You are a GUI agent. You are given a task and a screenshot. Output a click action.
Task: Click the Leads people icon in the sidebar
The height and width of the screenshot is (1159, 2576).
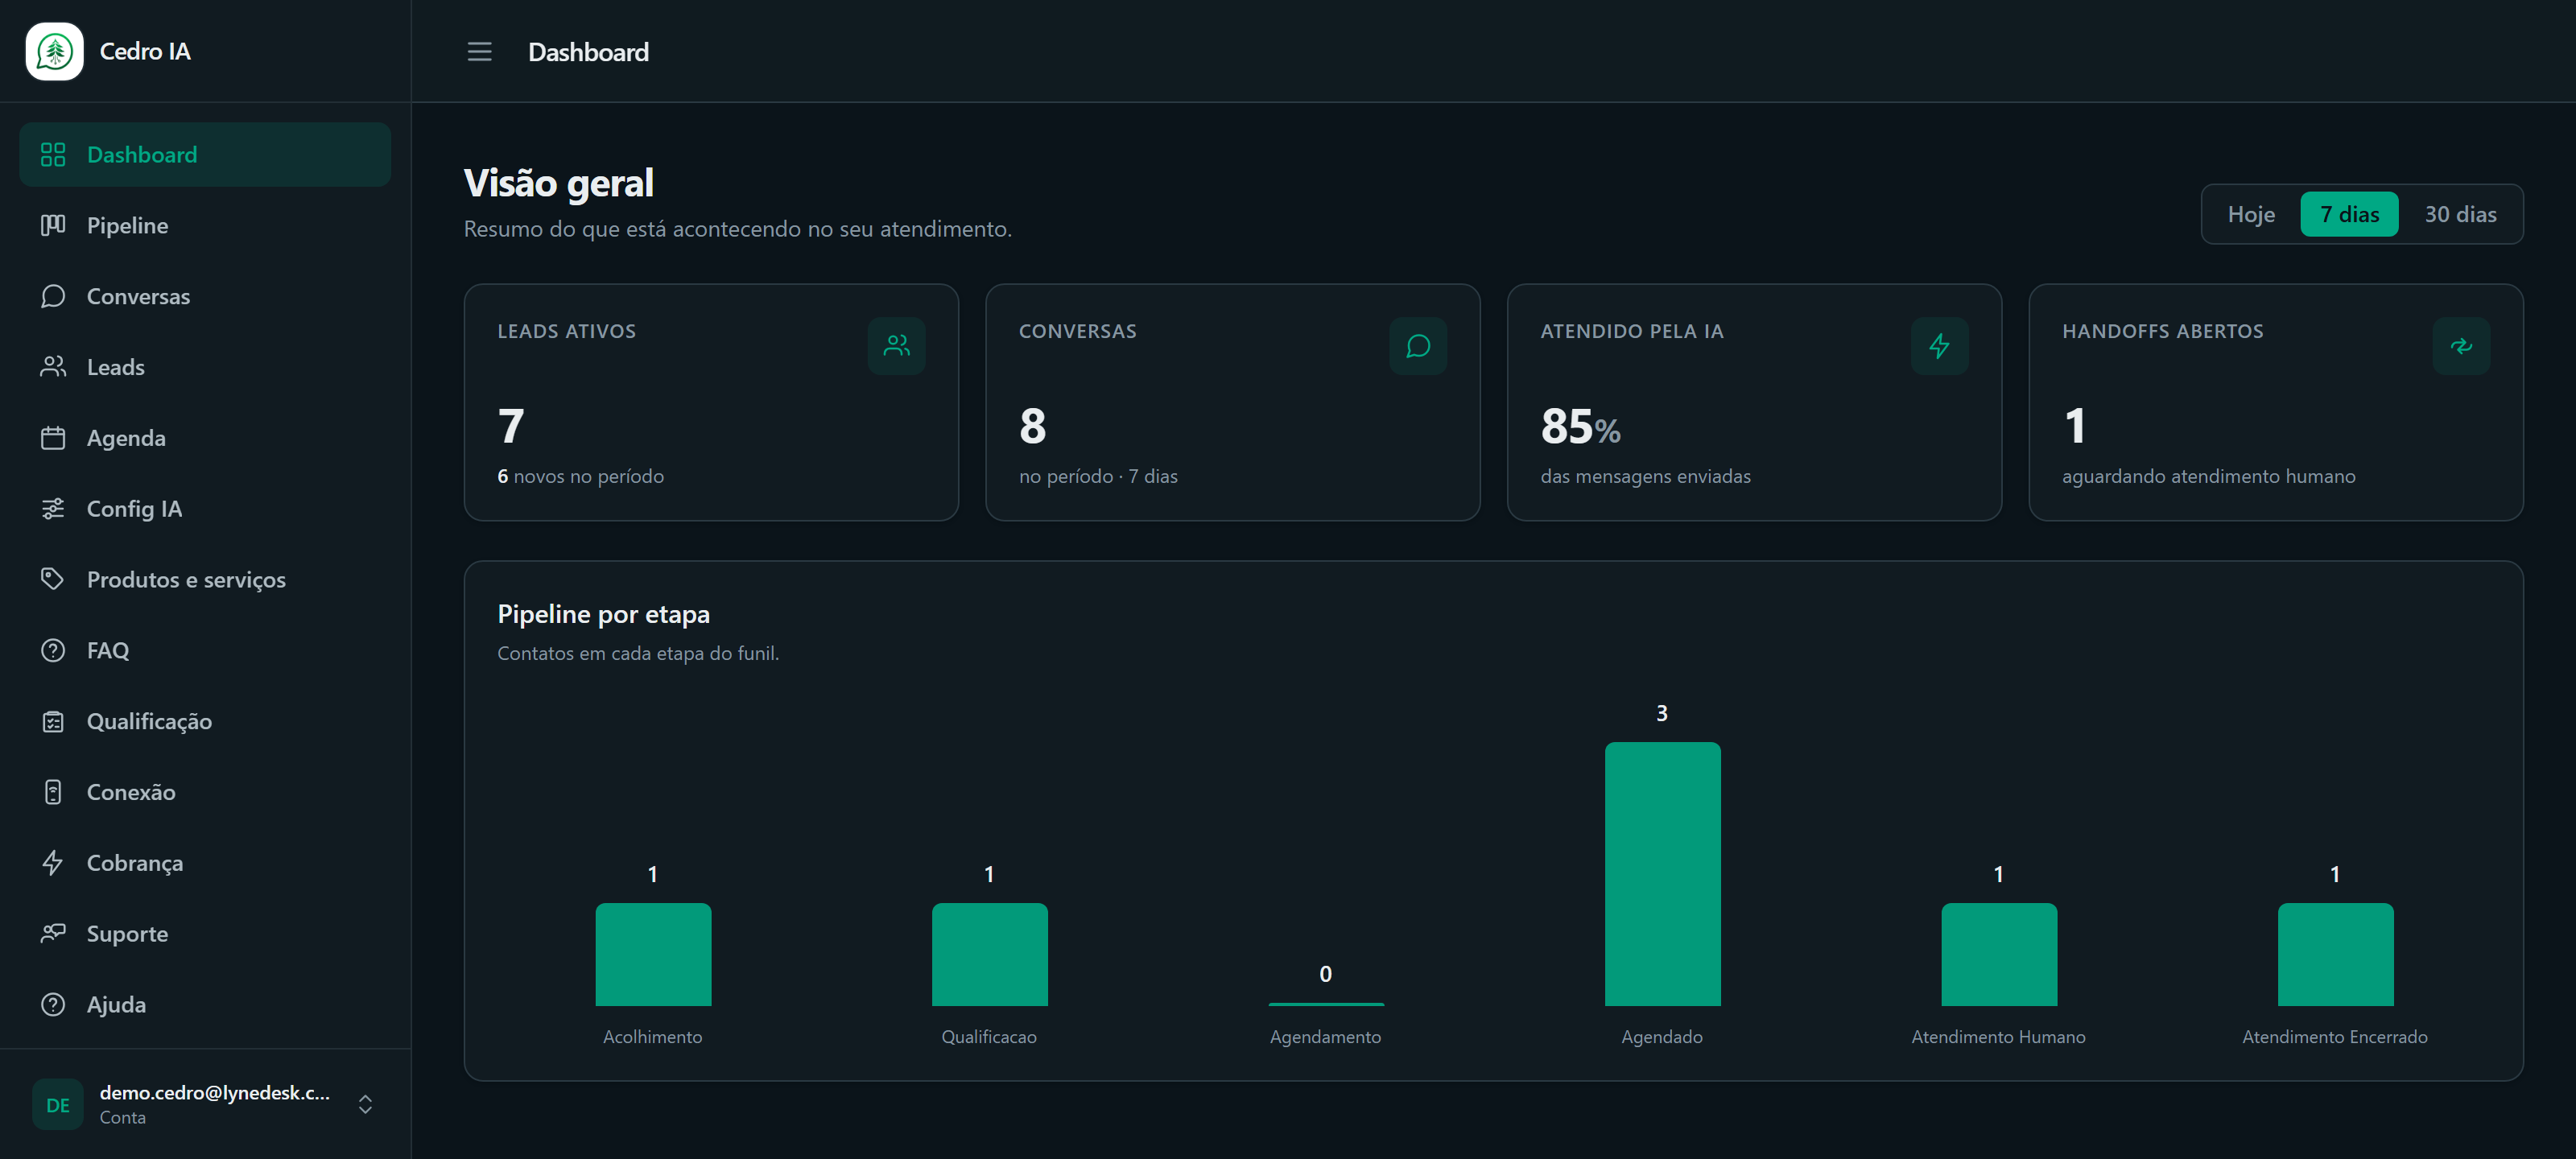click(x=53, y=367)
